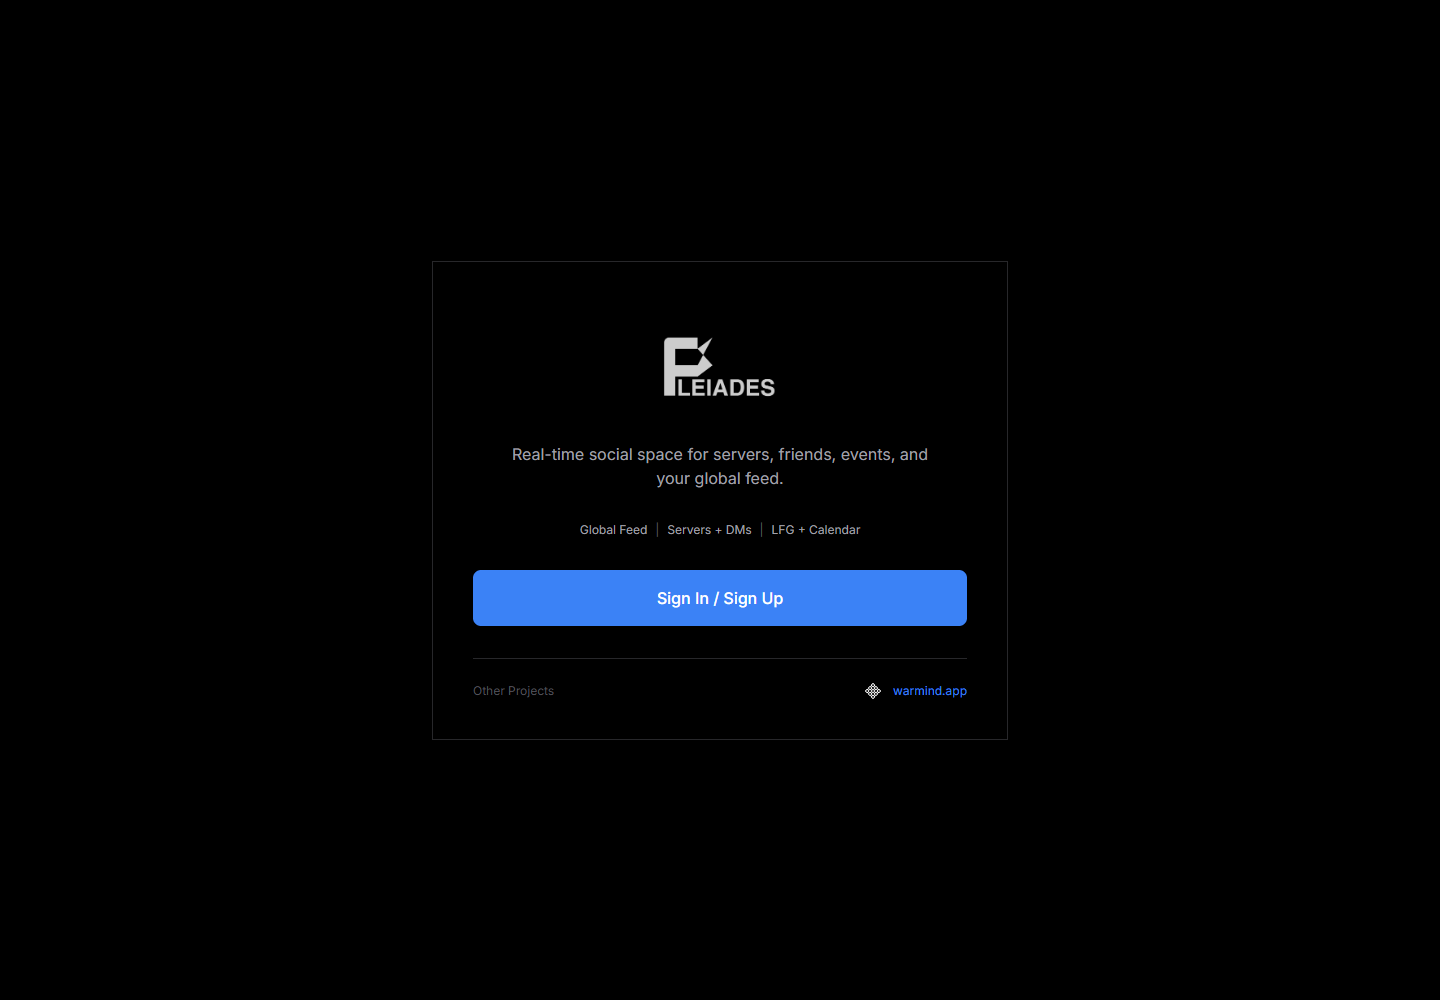Viewport: 1440px width, 1000px height.
Task: Click the Real-time social space tagline line
Action: tap(720, 454)
